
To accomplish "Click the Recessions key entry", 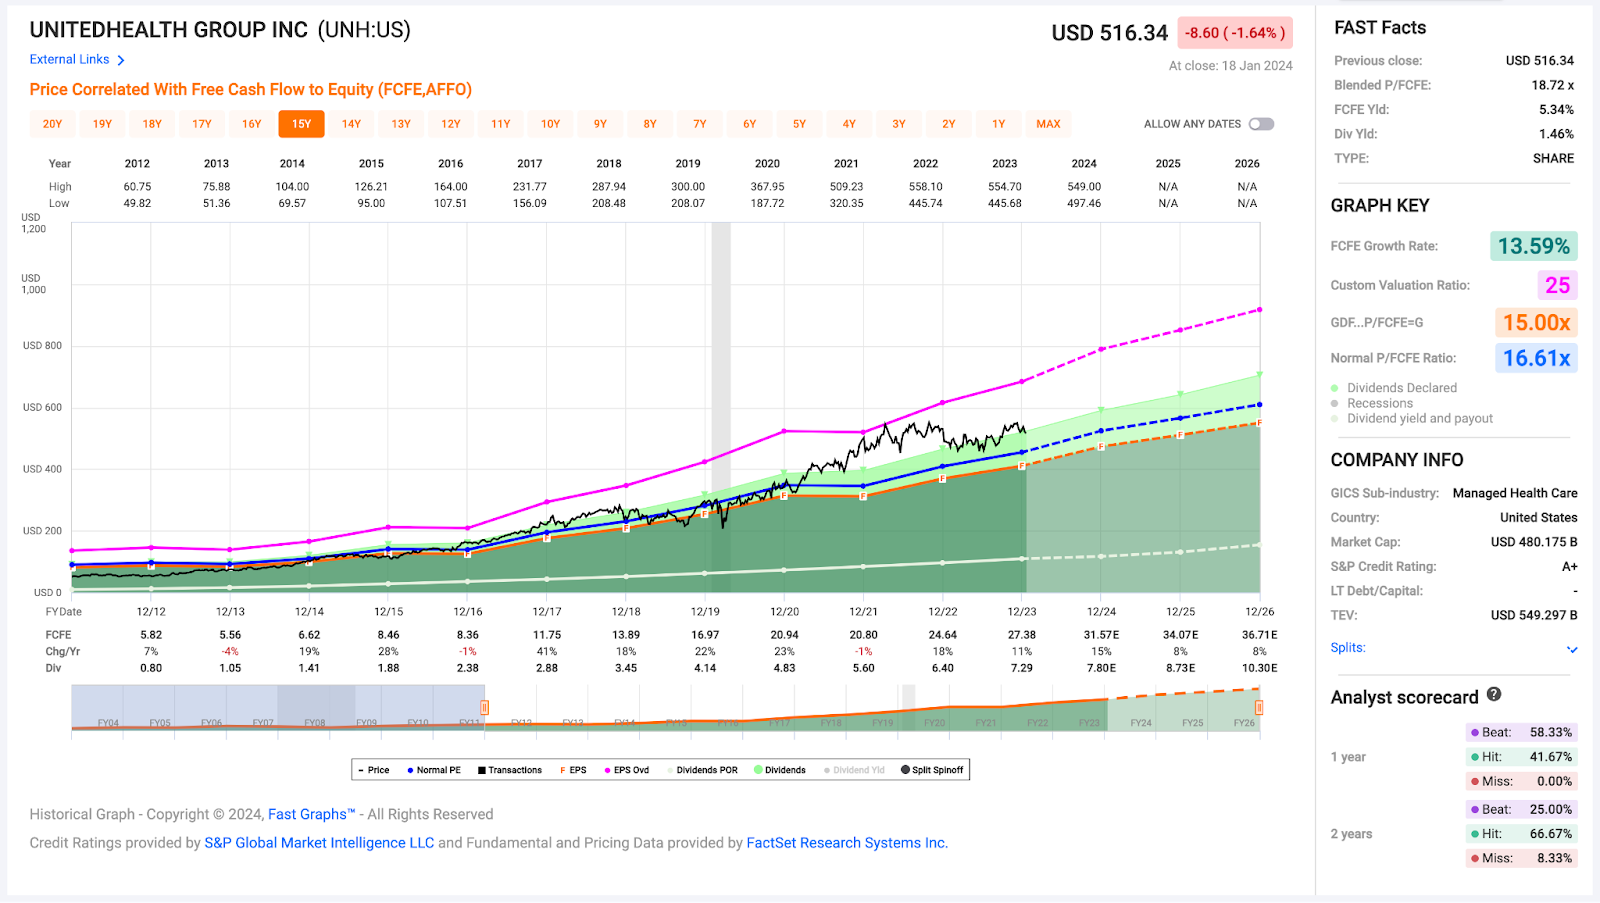I will 1372,403.
